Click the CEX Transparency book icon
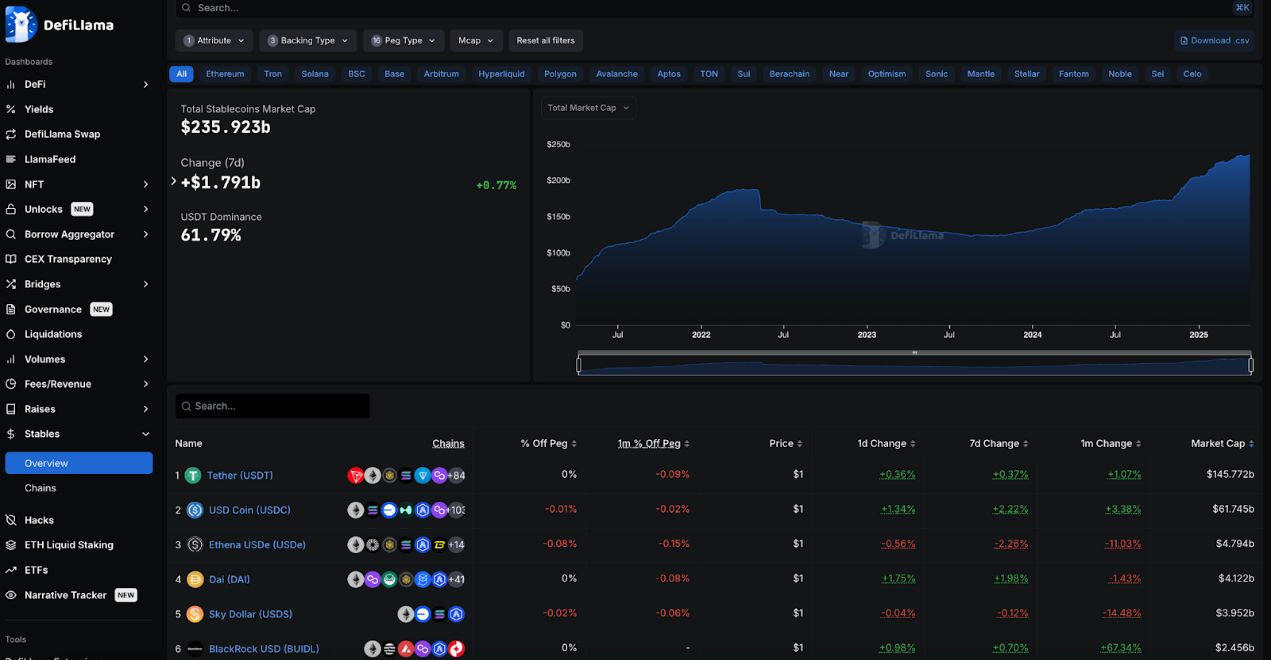1271x660 pixels. pyautogui.click(x=11, y=259)
